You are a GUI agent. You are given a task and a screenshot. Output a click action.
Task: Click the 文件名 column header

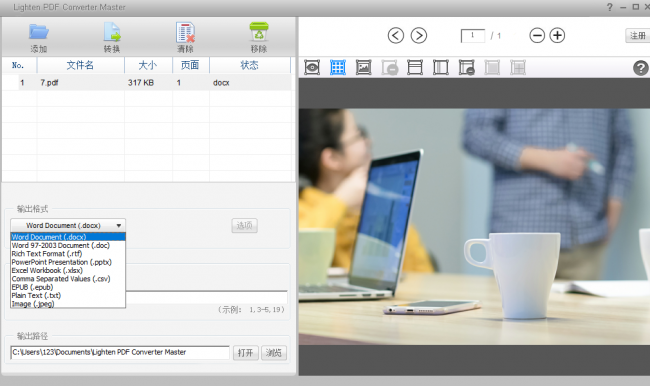click(x=80, y=65)
